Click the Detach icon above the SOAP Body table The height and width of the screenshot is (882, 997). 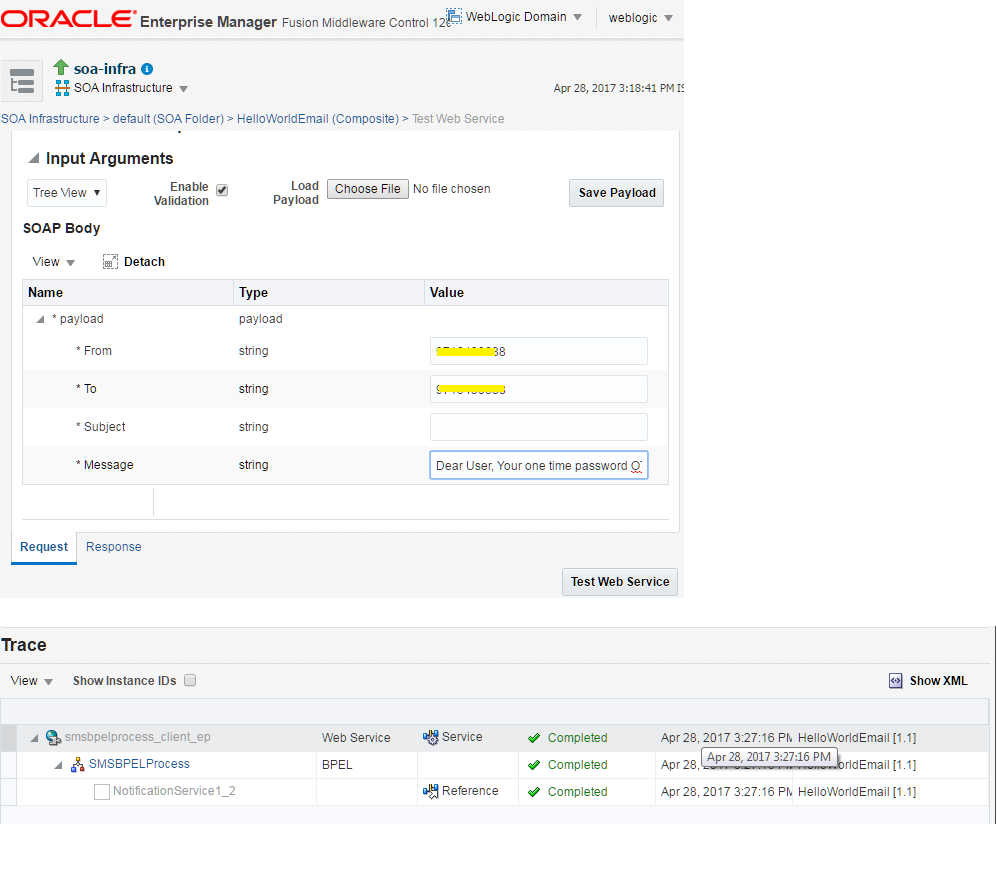point(110,261)
